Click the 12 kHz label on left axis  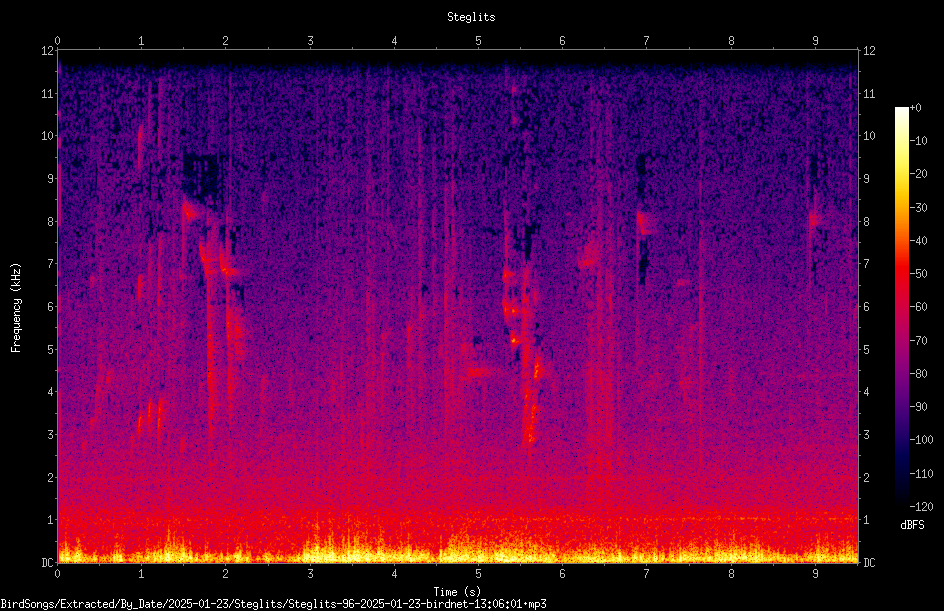47,51
